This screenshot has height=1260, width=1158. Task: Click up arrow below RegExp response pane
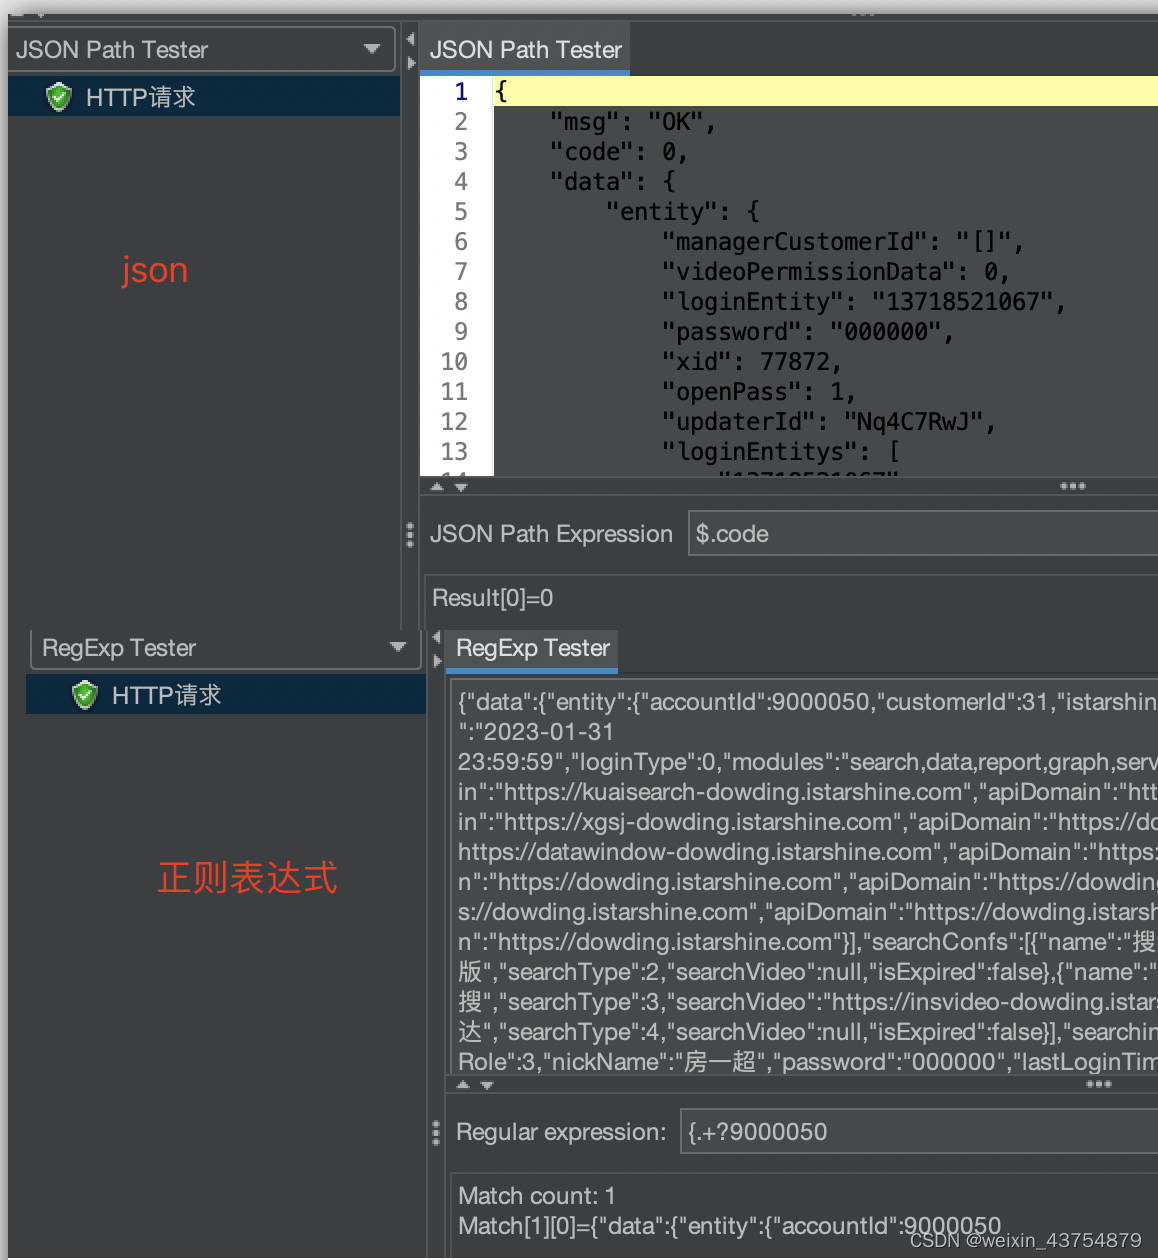(463, 1085)
